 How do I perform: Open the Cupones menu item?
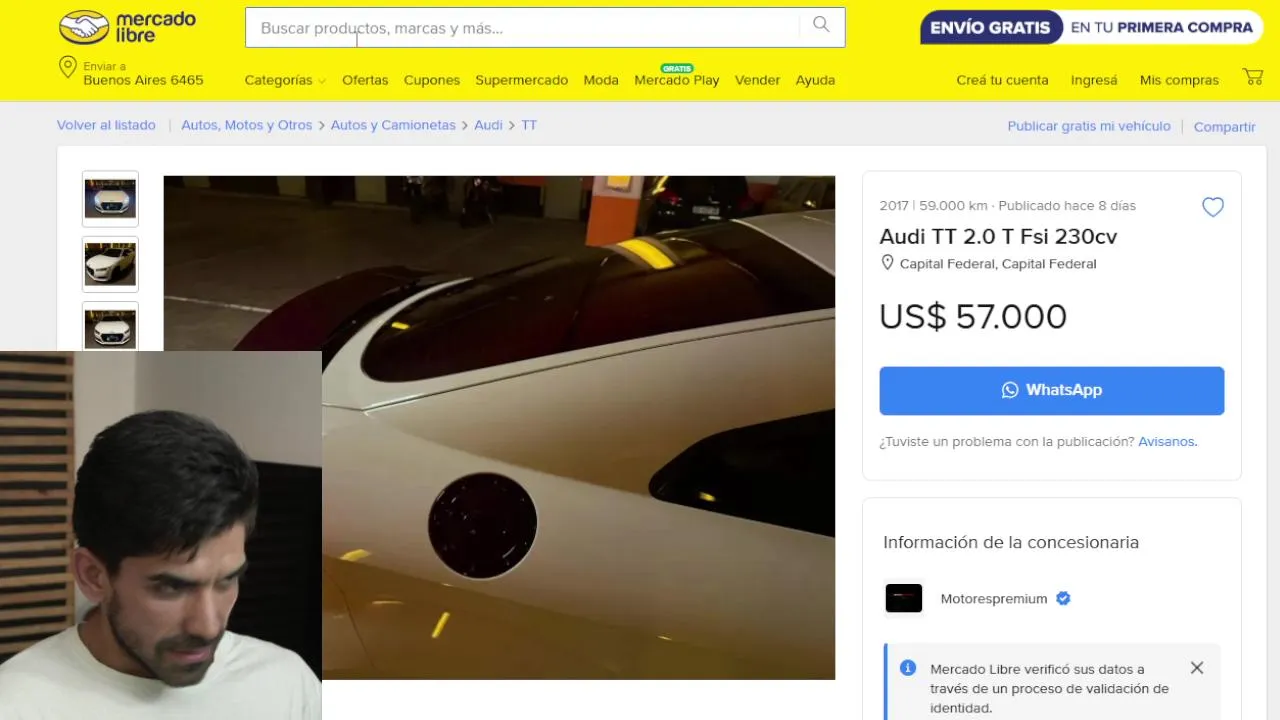coord(432,80)
